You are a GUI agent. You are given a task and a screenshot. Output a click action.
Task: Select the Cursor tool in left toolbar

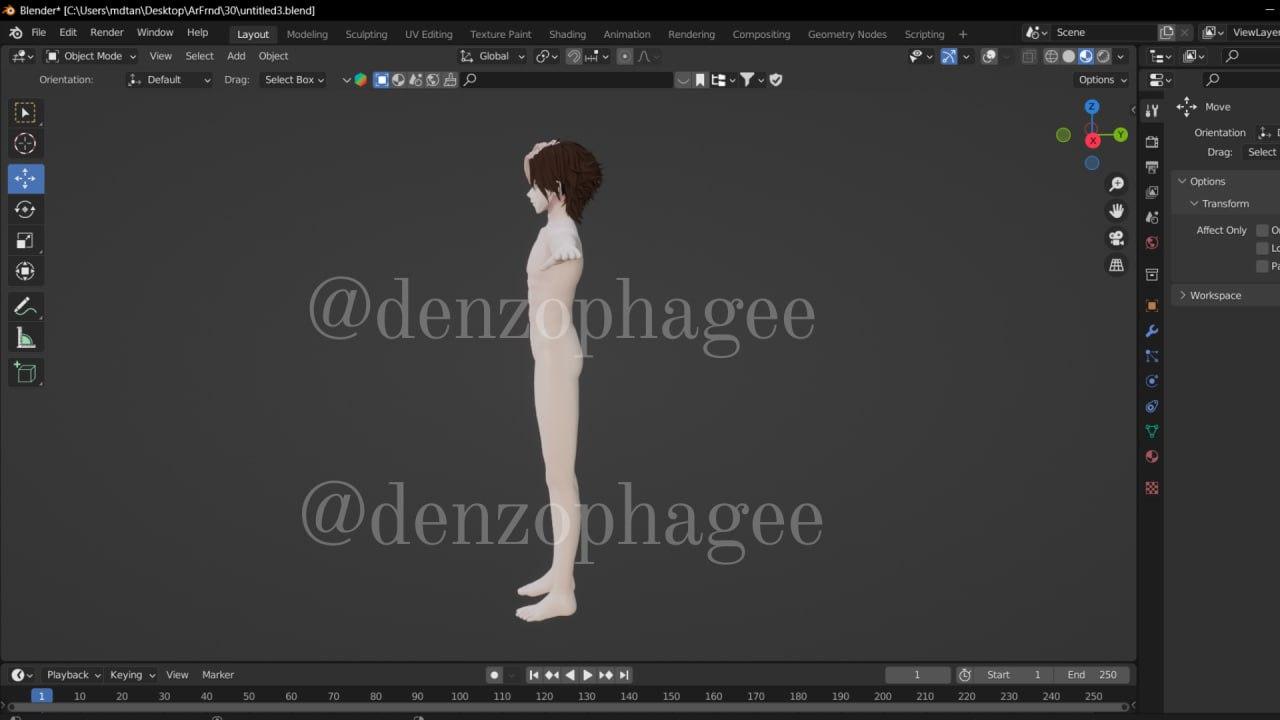(x=26, y=144)
